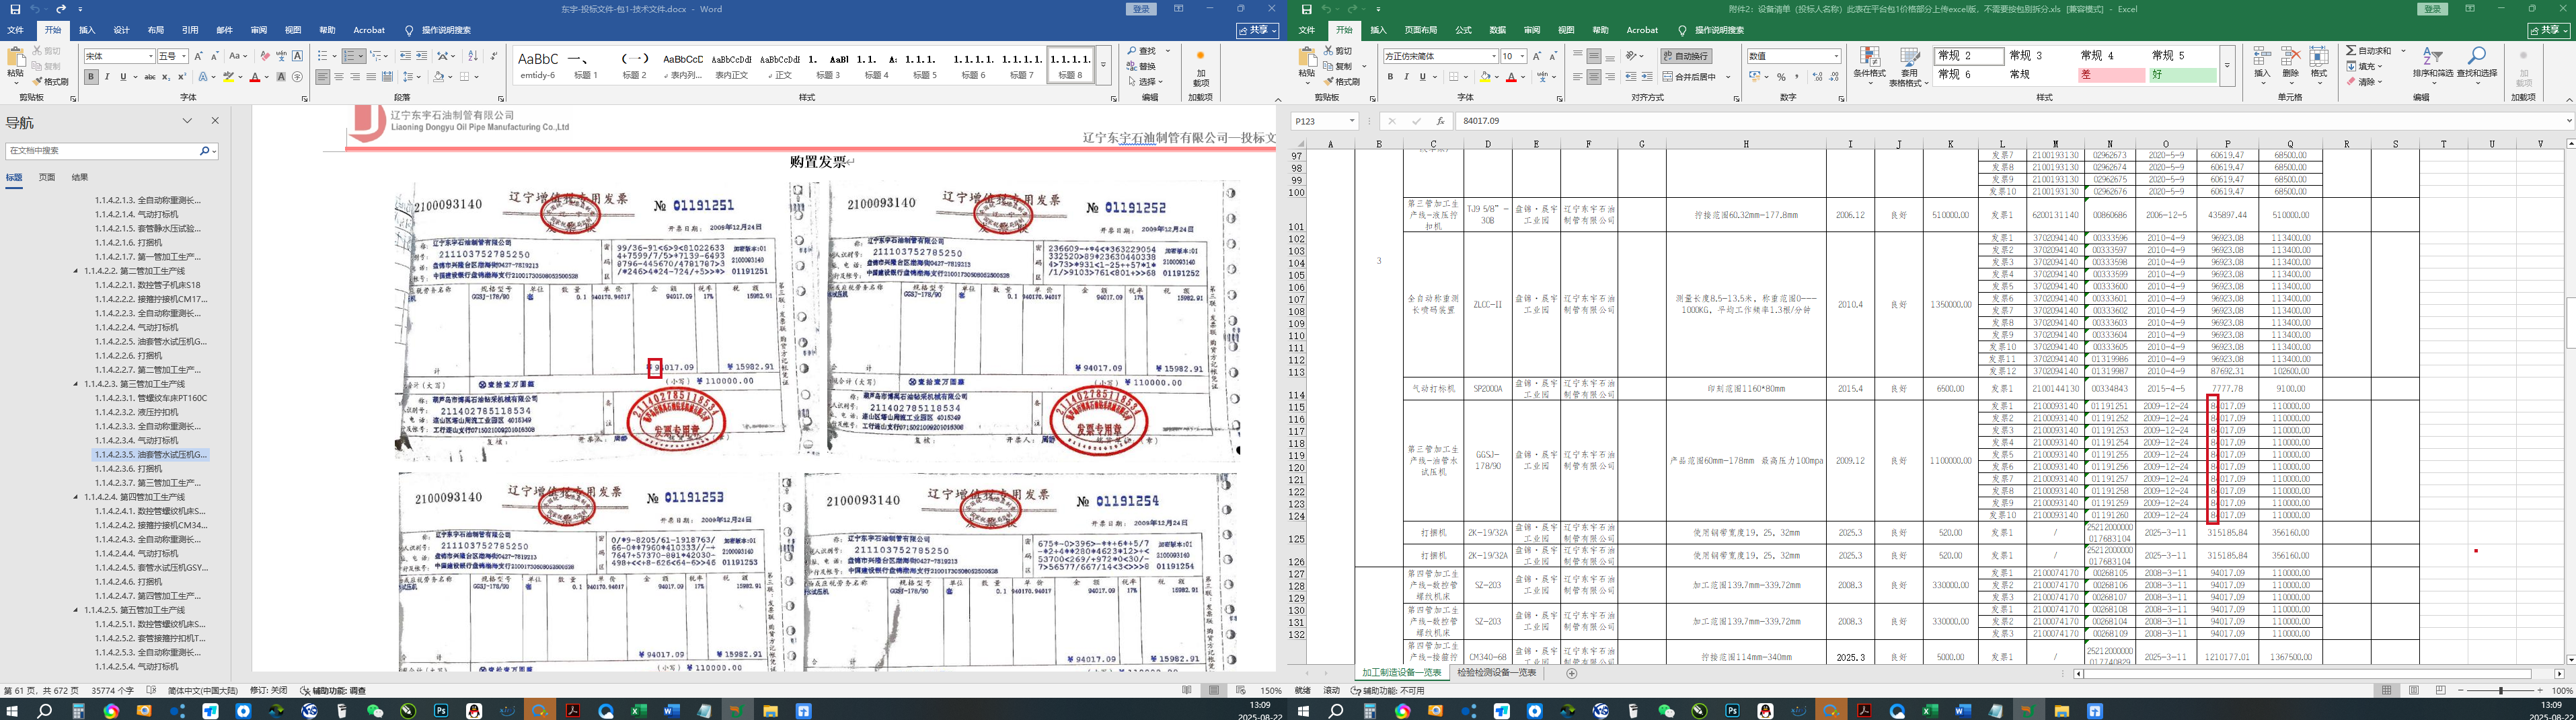
Task: Toggle italic in Word
Action: point(107,77)
